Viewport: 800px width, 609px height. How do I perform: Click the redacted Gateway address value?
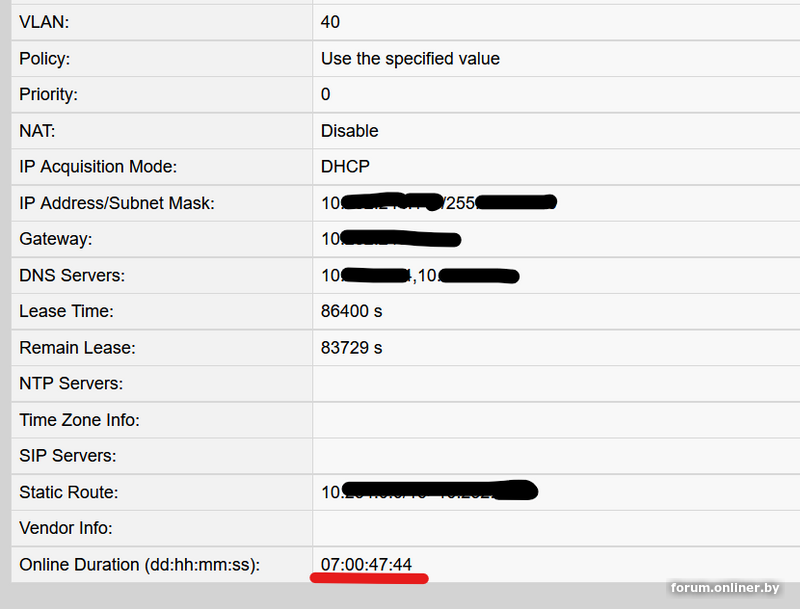click(x=390, y=239)
